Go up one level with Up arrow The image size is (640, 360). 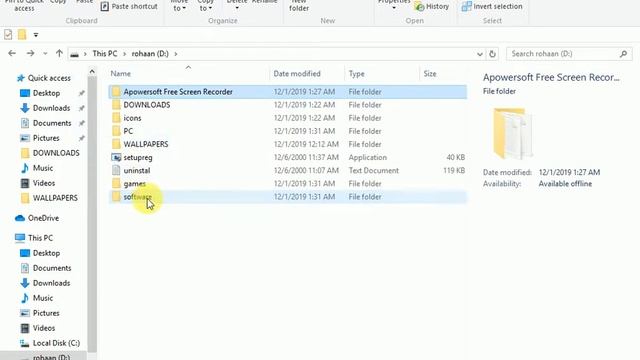coord(59,53)
